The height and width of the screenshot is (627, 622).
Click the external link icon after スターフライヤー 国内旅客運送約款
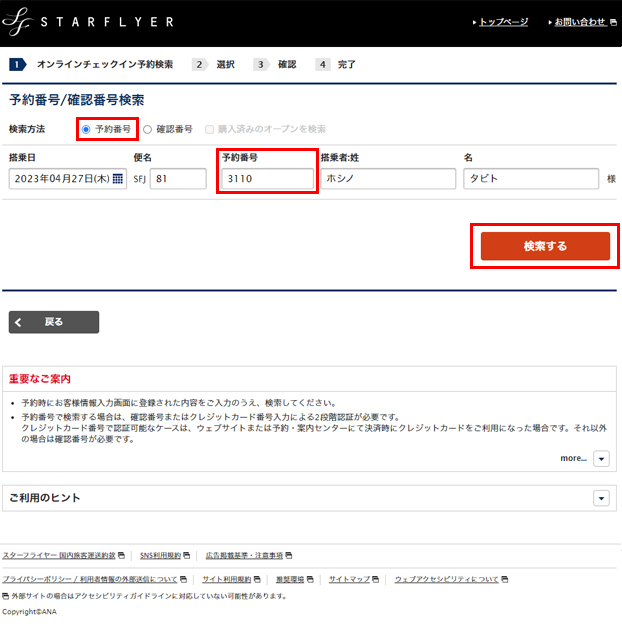pyautogui.click(x=122, y=555)
